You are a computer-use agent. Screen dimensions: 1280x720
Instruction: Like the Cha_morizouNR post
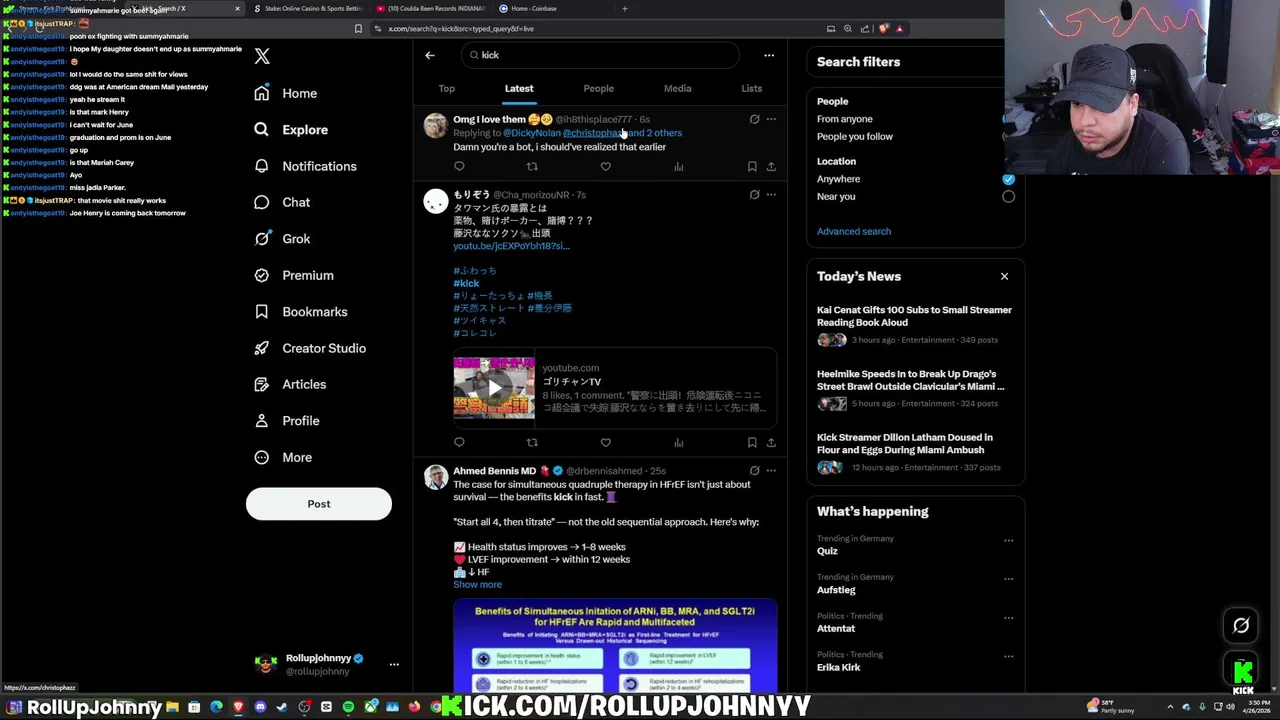point(605,443)
